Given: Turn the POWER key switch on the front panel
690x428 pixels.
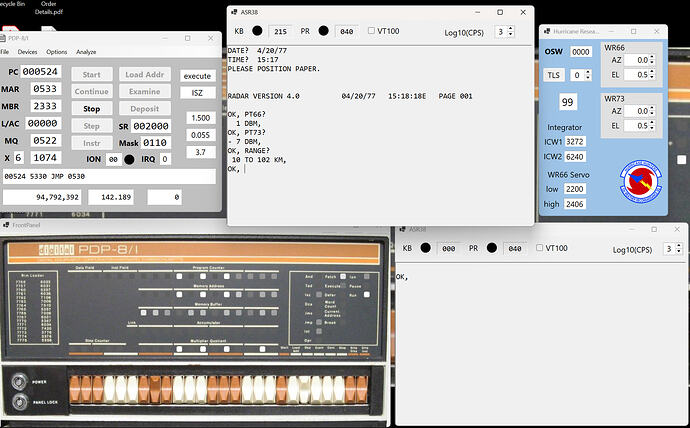Looking at the screenshot, I should (19, 382).
